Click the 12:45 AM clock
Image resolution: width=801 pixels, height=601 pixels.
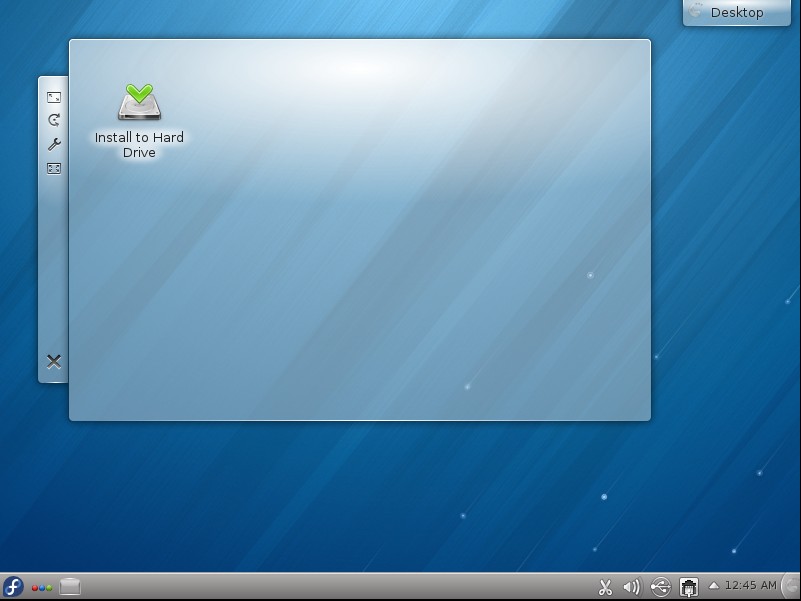(x=750, y=585)
